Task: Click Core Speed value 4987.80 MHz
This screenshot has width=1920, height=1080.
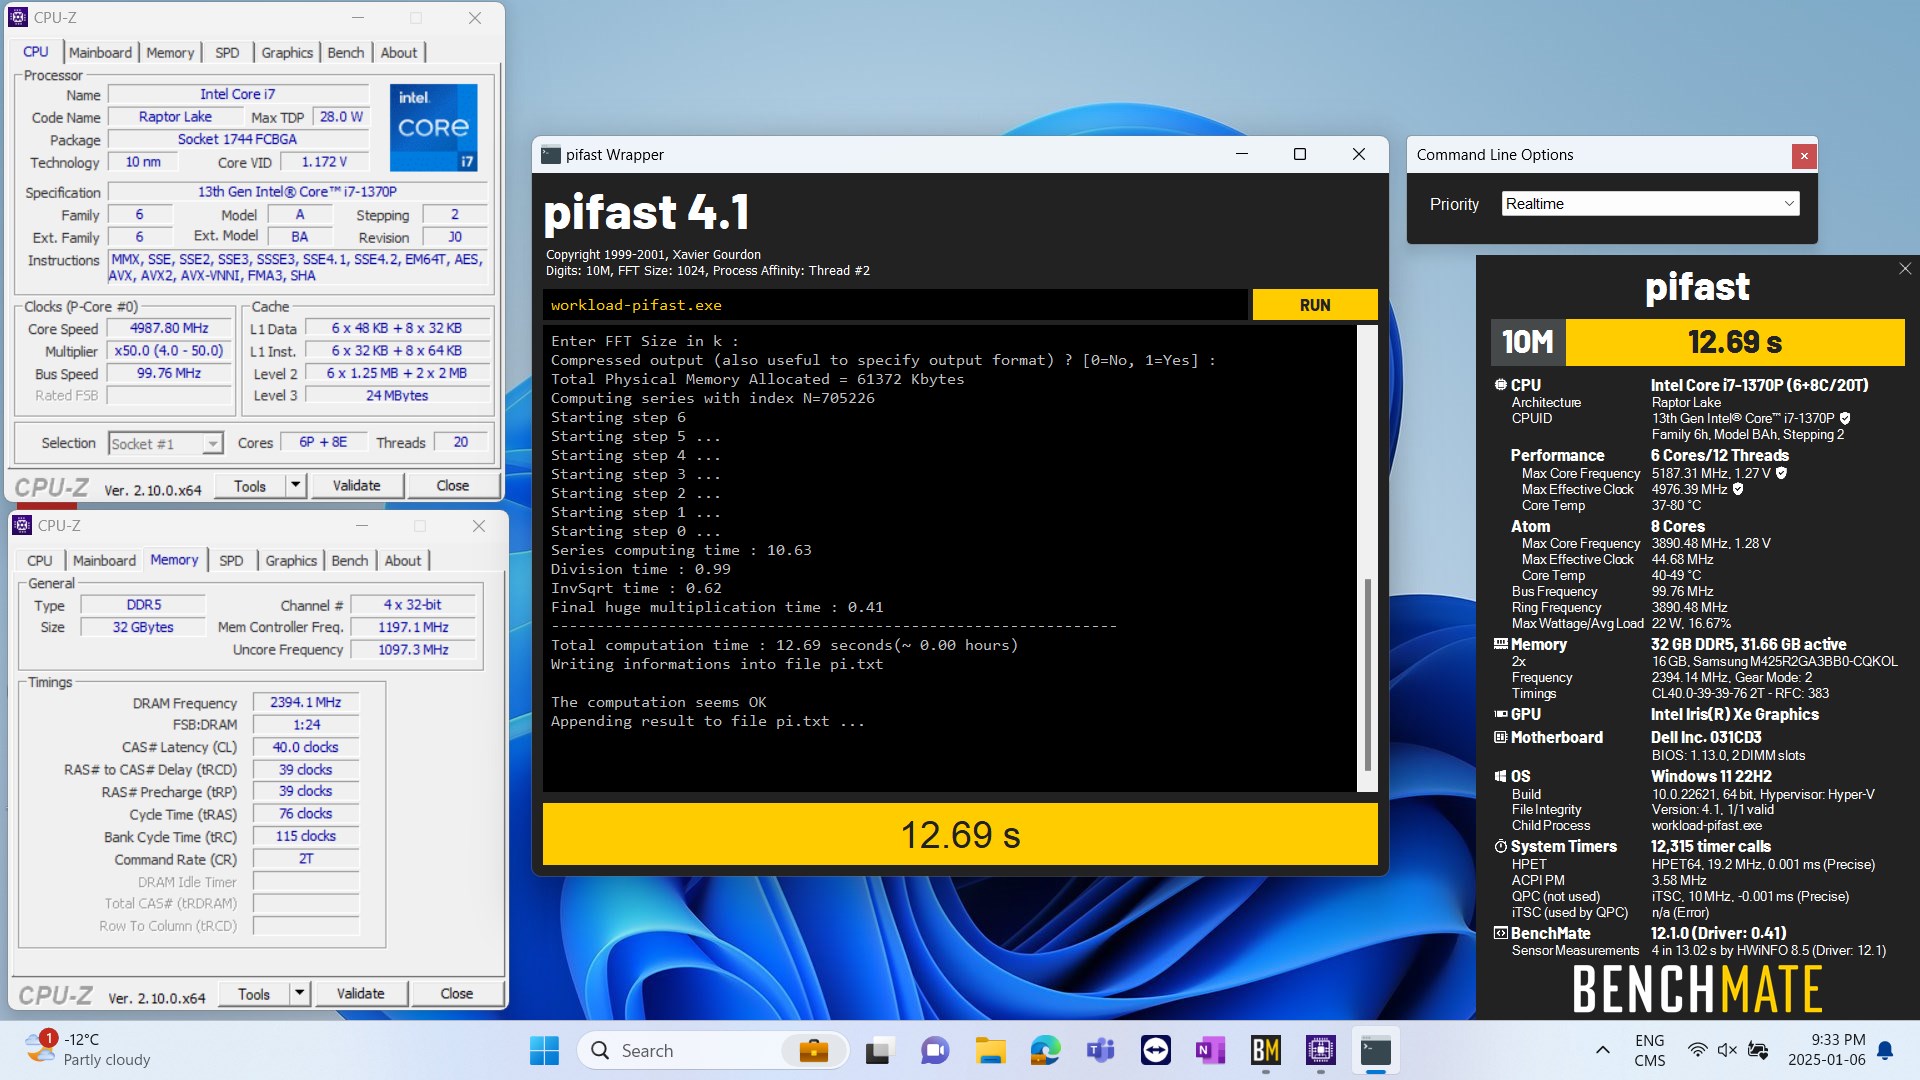Action: point(170,328)
